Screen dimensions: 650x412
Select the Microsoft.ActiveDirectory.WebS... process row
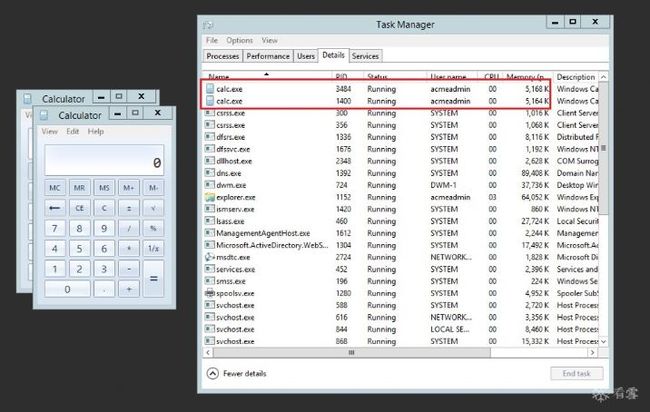[x=401, y=245]
